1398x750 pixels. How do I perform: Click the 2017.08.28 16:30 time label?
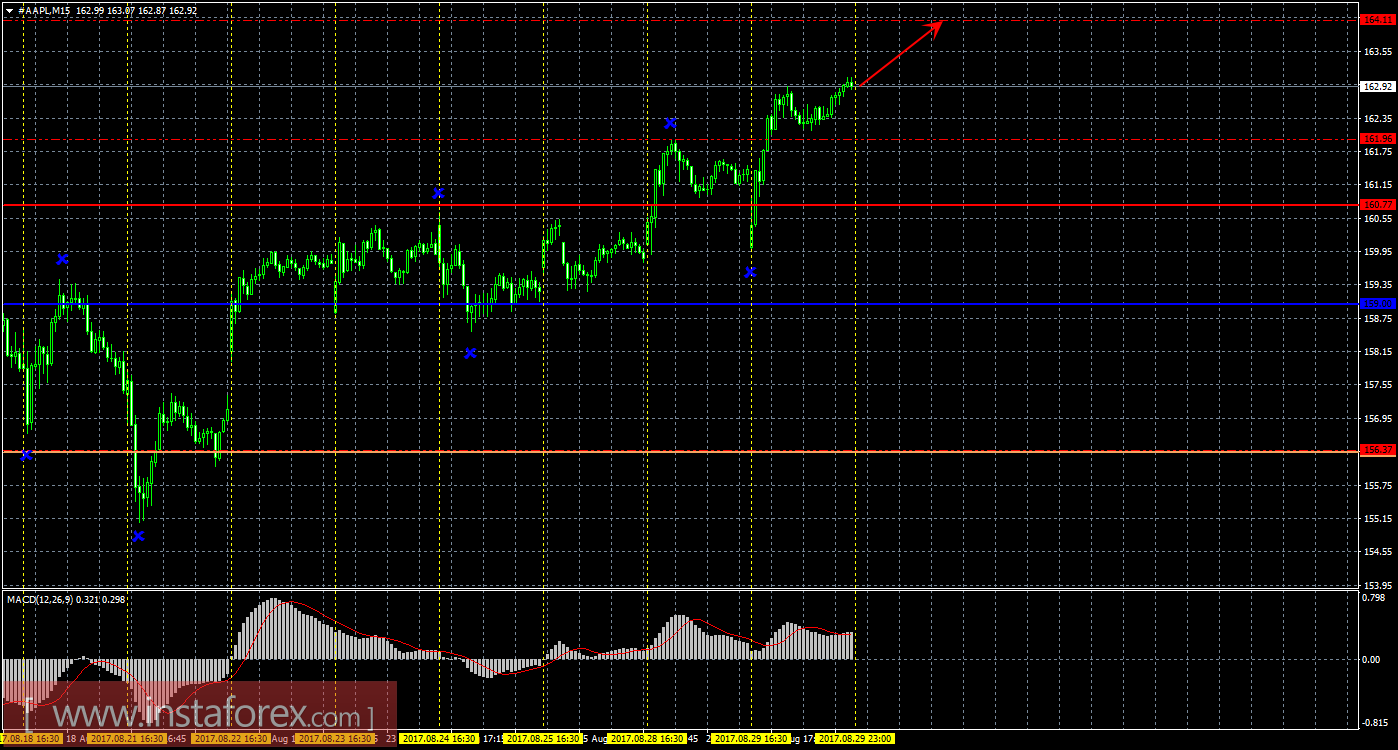[x=645, y=739]
